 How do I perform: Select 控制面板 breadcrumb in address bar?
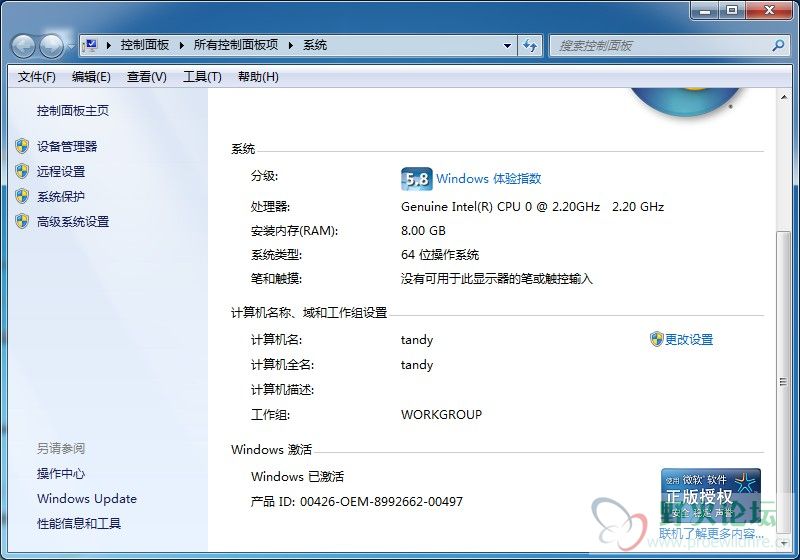click(x=144, y=45)
